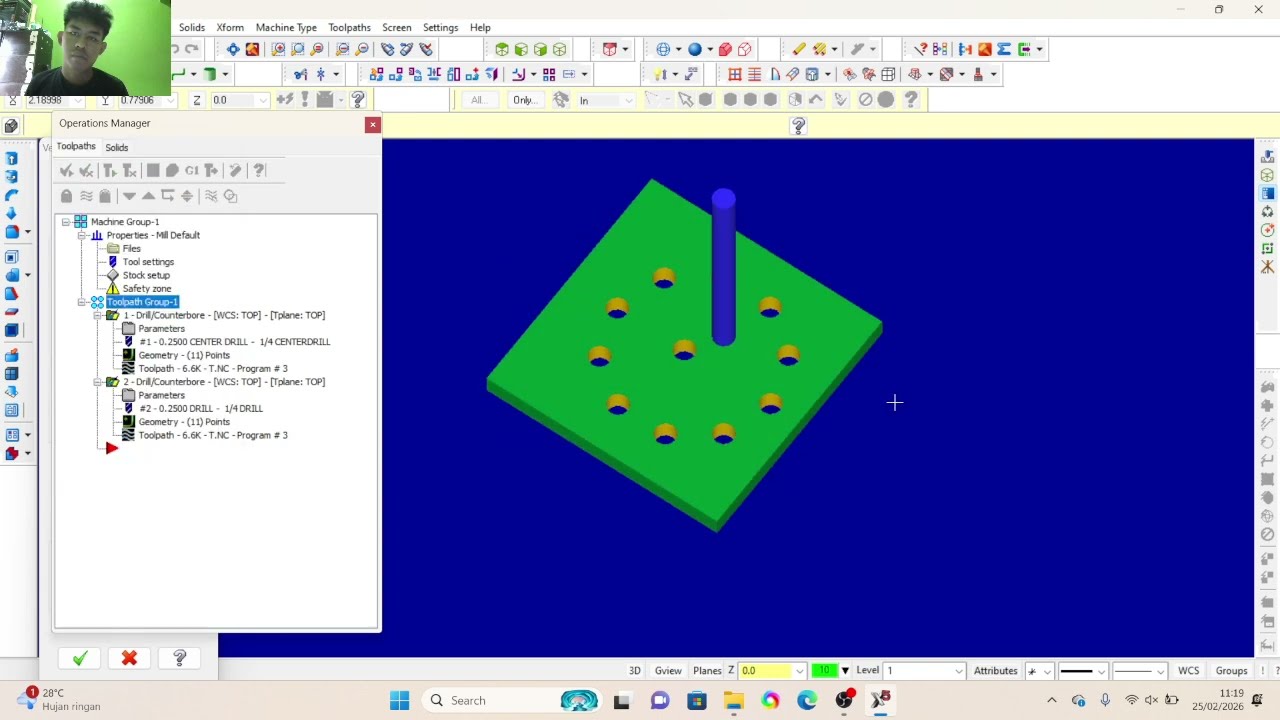Open Geometry (11) Points under operation 2
The image size is (1280, 720).
(184, 422)
